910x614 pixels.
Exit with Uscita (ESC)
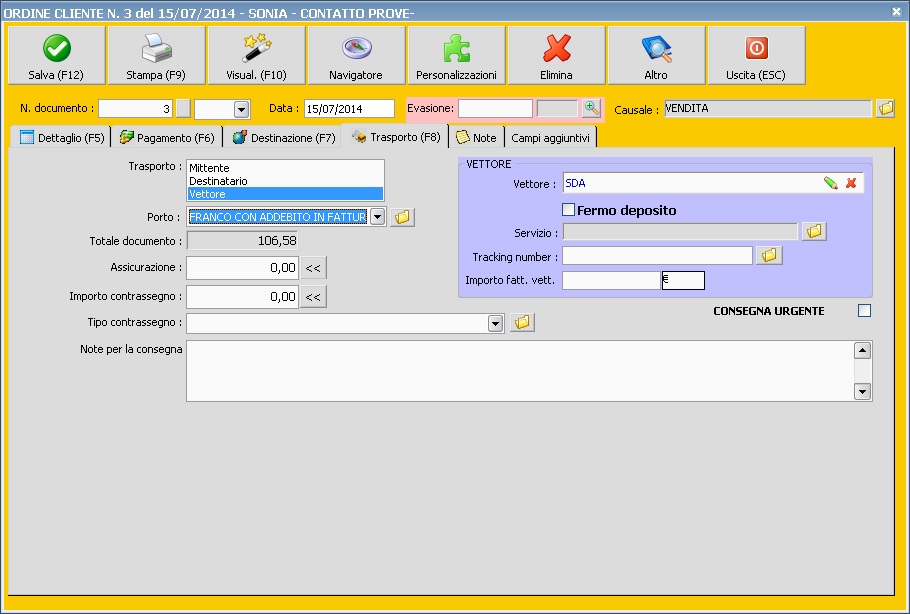coord(756,56)
